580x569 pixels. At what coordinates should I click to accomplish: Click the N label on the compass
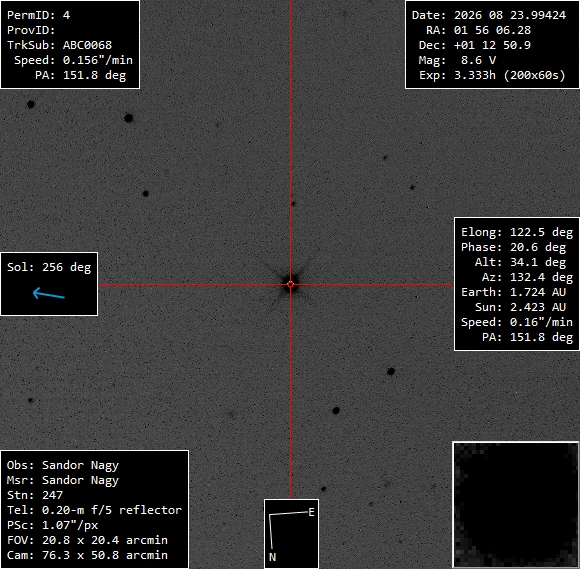pyautogui.click(x=272, y=557)
